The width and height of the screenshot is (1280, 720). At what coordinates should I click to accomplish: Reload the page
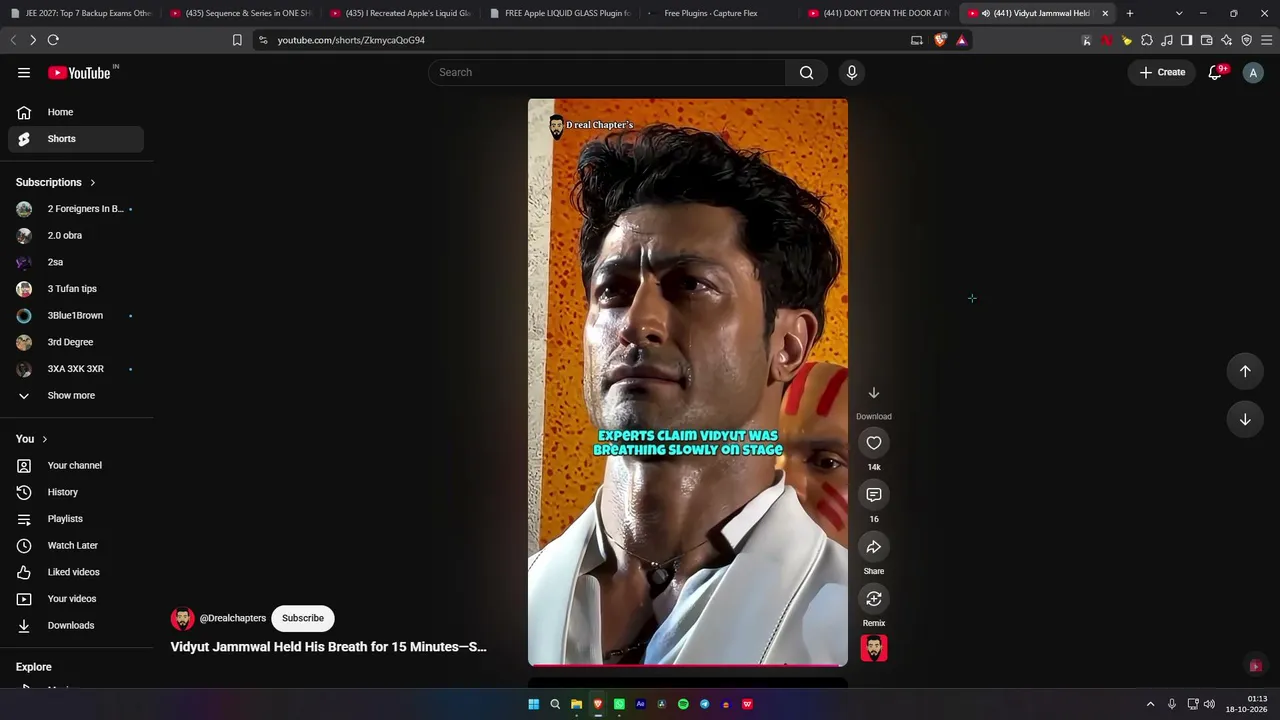click(53, 40)
